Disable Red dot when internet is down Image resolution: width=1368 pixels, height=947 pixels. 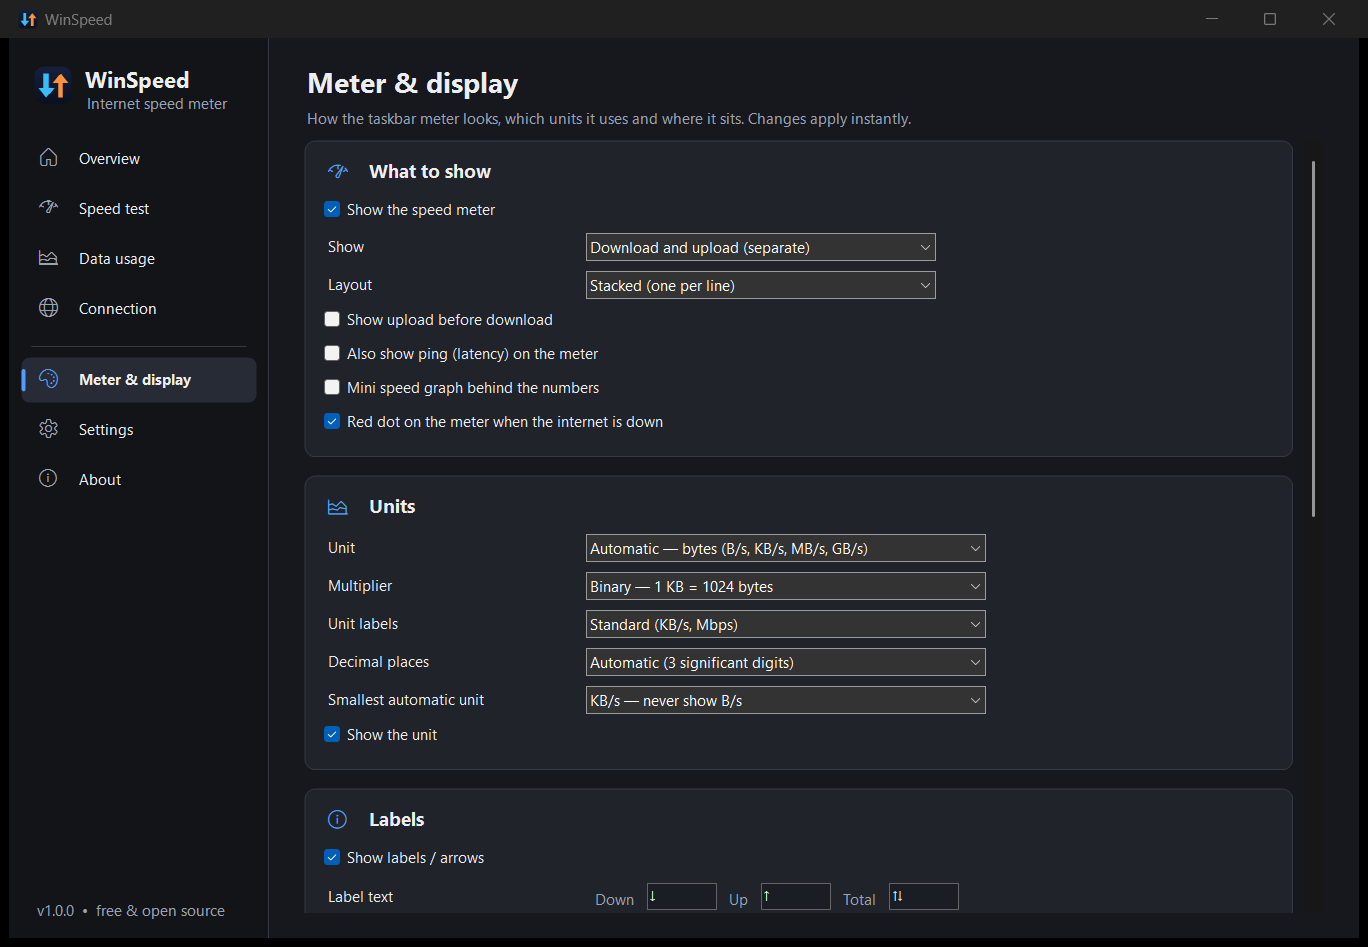[x=332, y=422]
